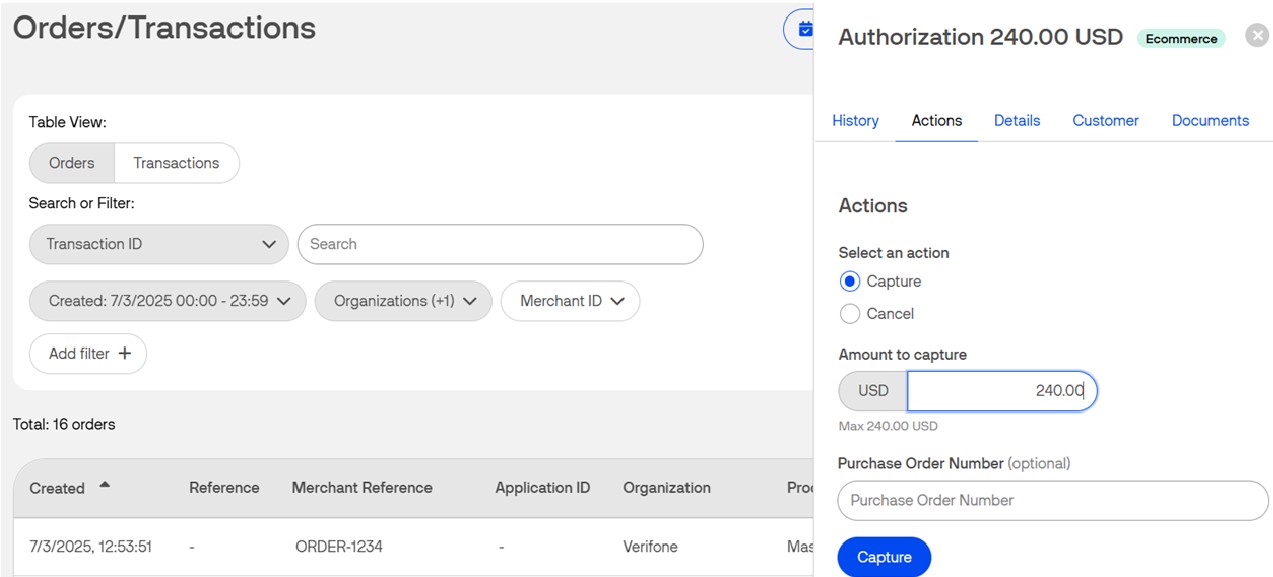Close the Authorization panel with the X icon

pyautogui.click(x=1257, y=36)
